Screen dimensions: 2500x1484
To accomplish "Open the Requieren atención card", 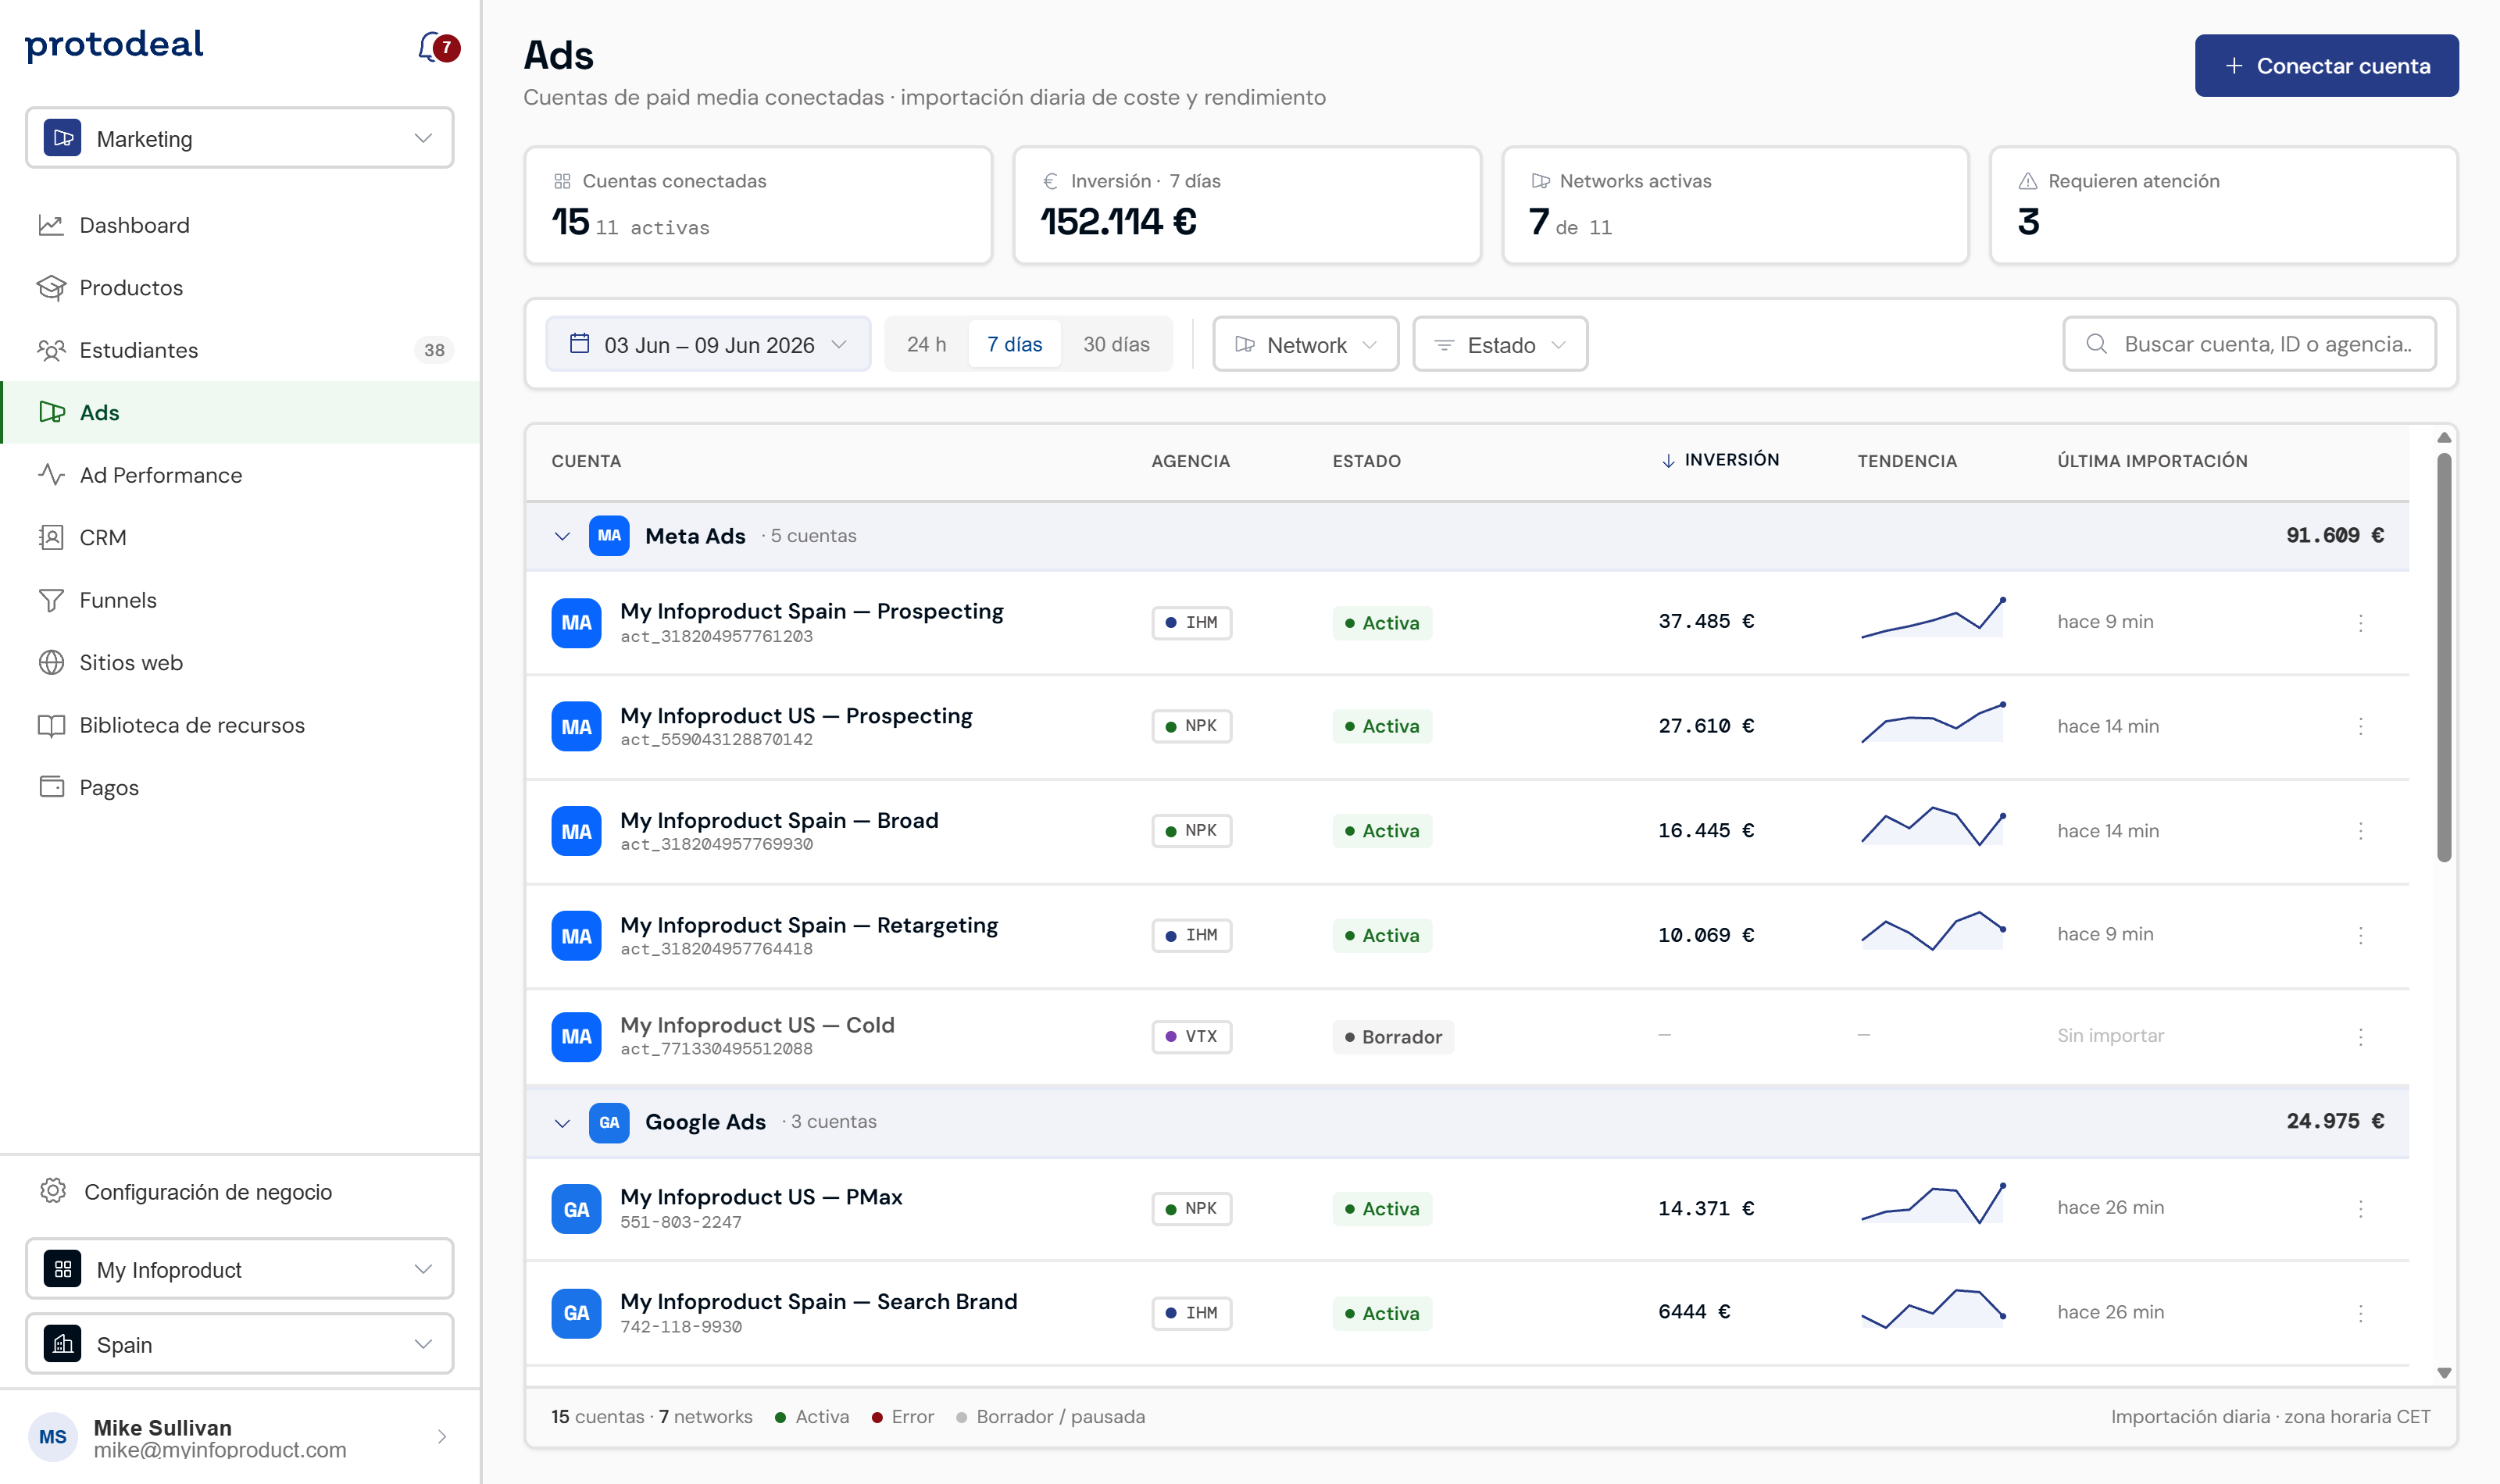I will pos(2224,205).
